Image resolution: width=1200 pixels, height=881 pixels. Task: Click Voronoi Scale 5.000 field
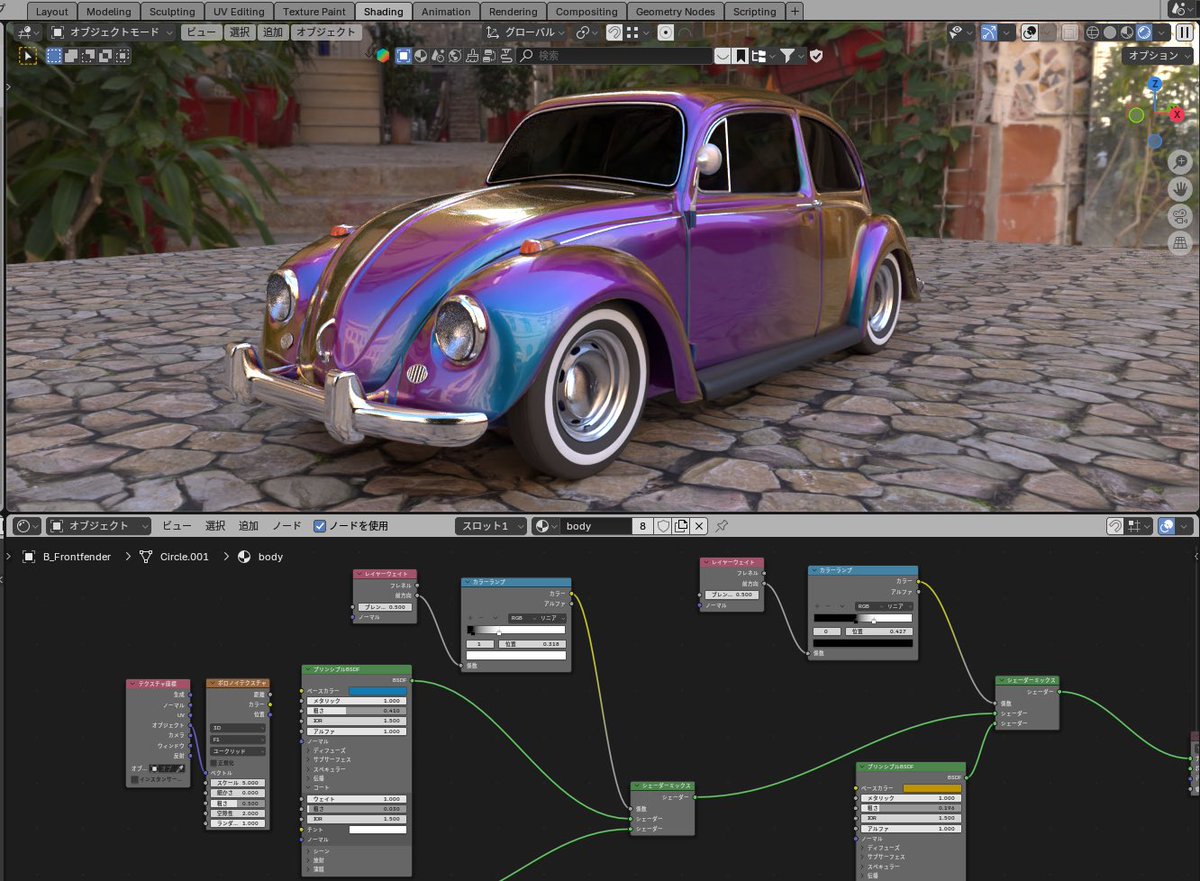[238, 783]
